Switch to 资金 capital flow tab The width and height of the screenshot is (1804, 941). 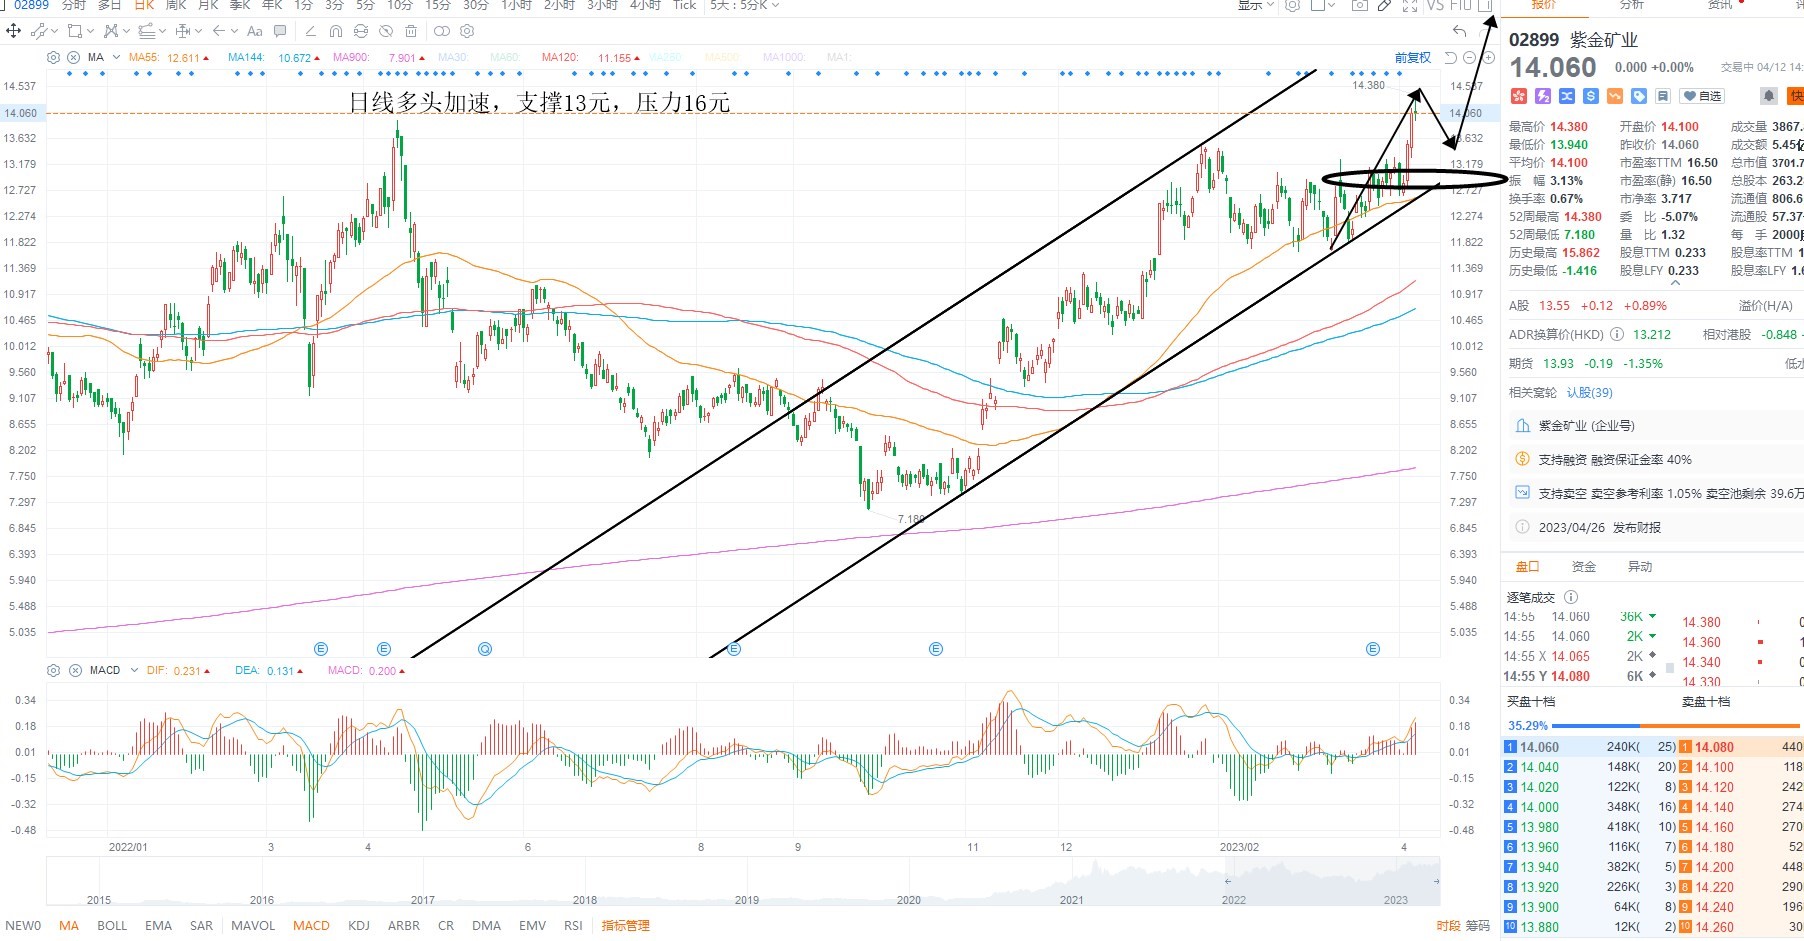tap(1583, 567)
